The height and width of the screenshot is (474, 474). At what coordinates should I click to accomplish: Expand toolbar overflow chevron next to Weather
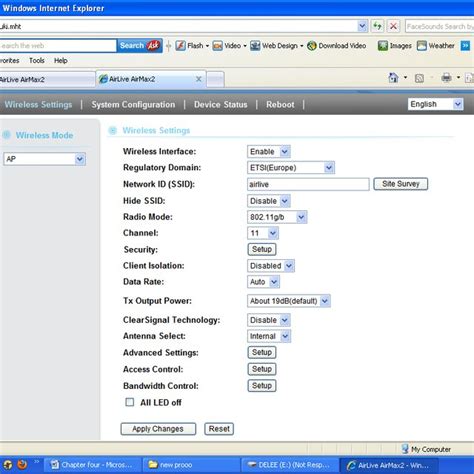(465, 46)
